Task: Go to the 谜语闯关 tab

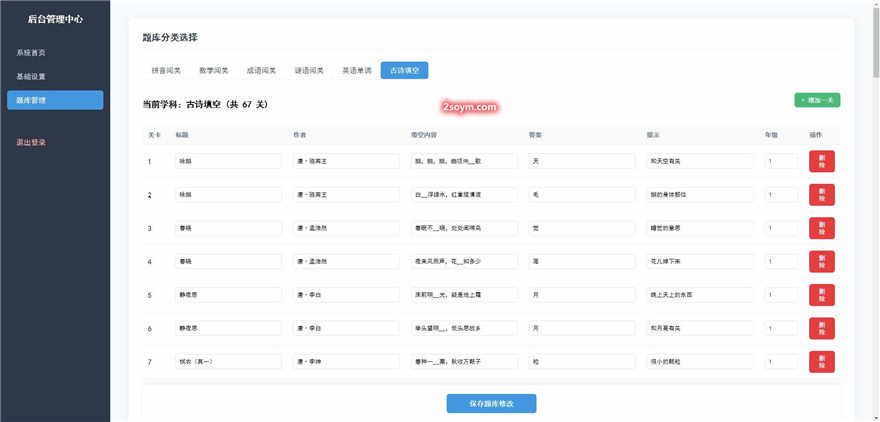Action: pyautogui.click(x=309, y=71)
